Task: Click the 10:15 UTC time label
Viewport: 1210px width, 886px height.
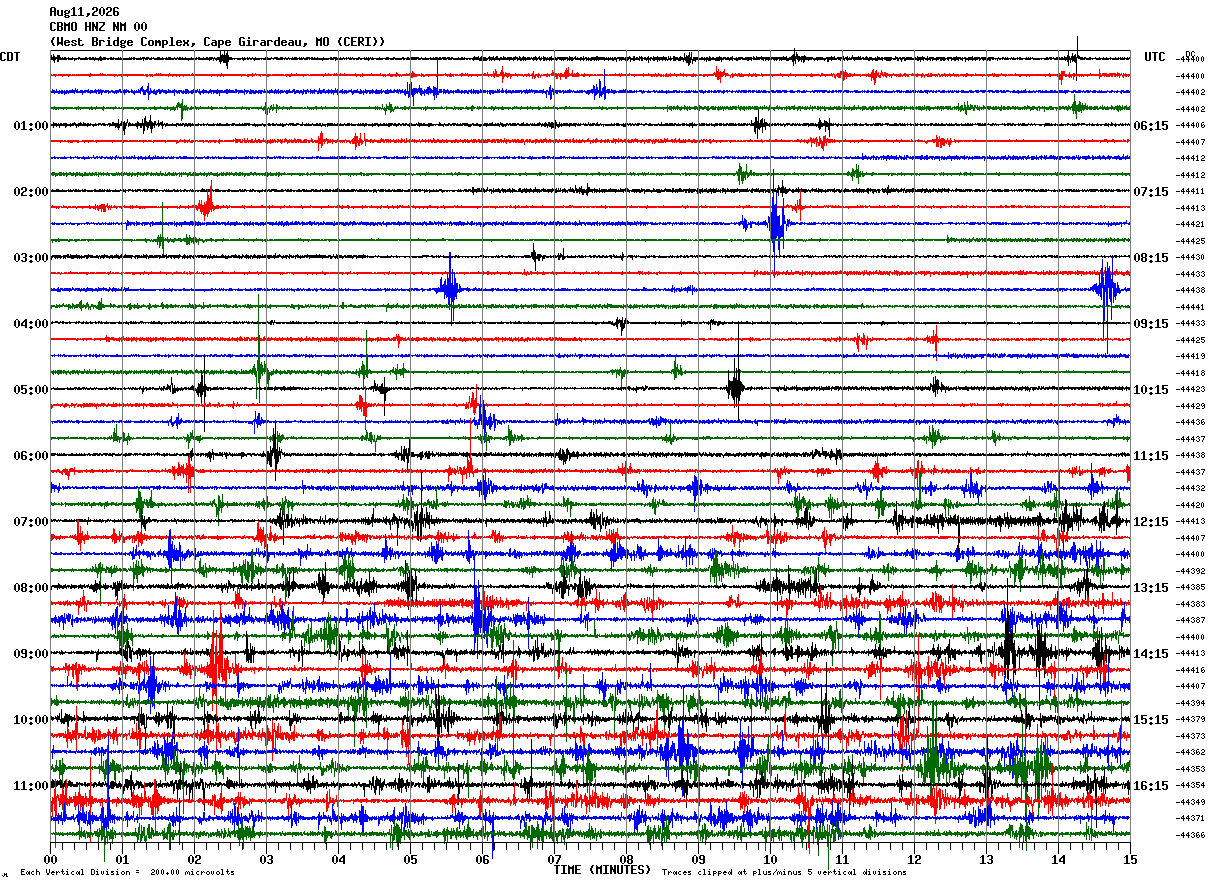Action: point(1151,390)
